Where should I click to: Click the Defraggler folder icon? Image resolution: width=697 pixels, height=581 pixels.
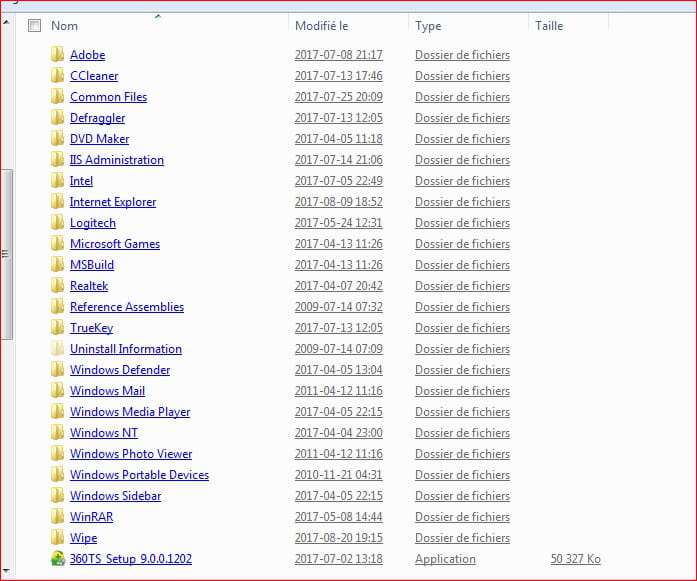click(57, 117)
